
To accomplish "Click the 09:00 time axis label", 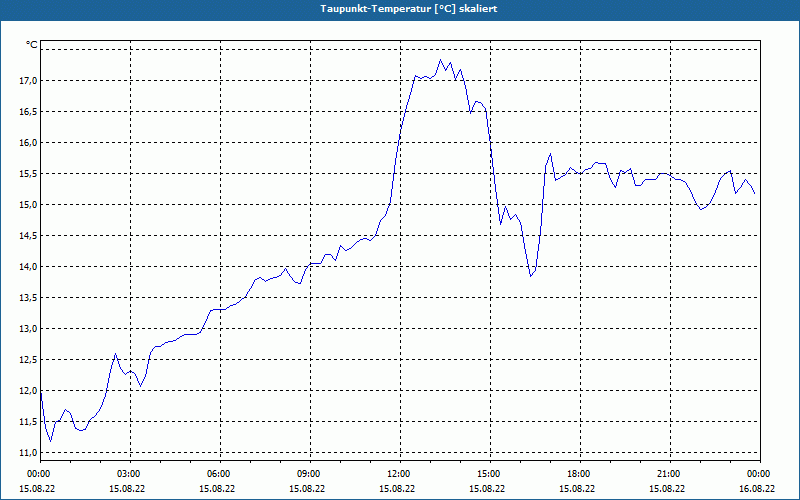I will click(310, 473).
